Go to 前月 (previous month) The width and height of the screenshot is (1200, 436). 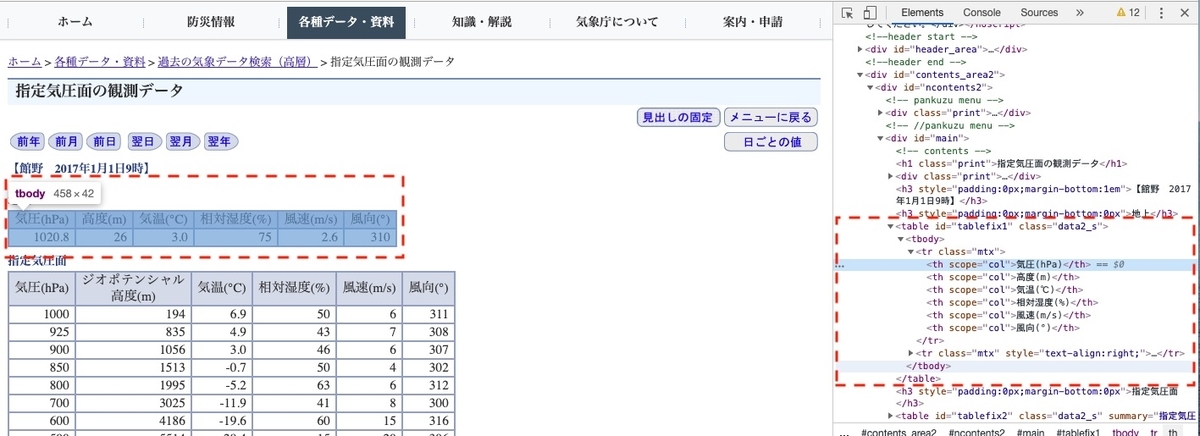pyautogui.click(x=67, y=142)
